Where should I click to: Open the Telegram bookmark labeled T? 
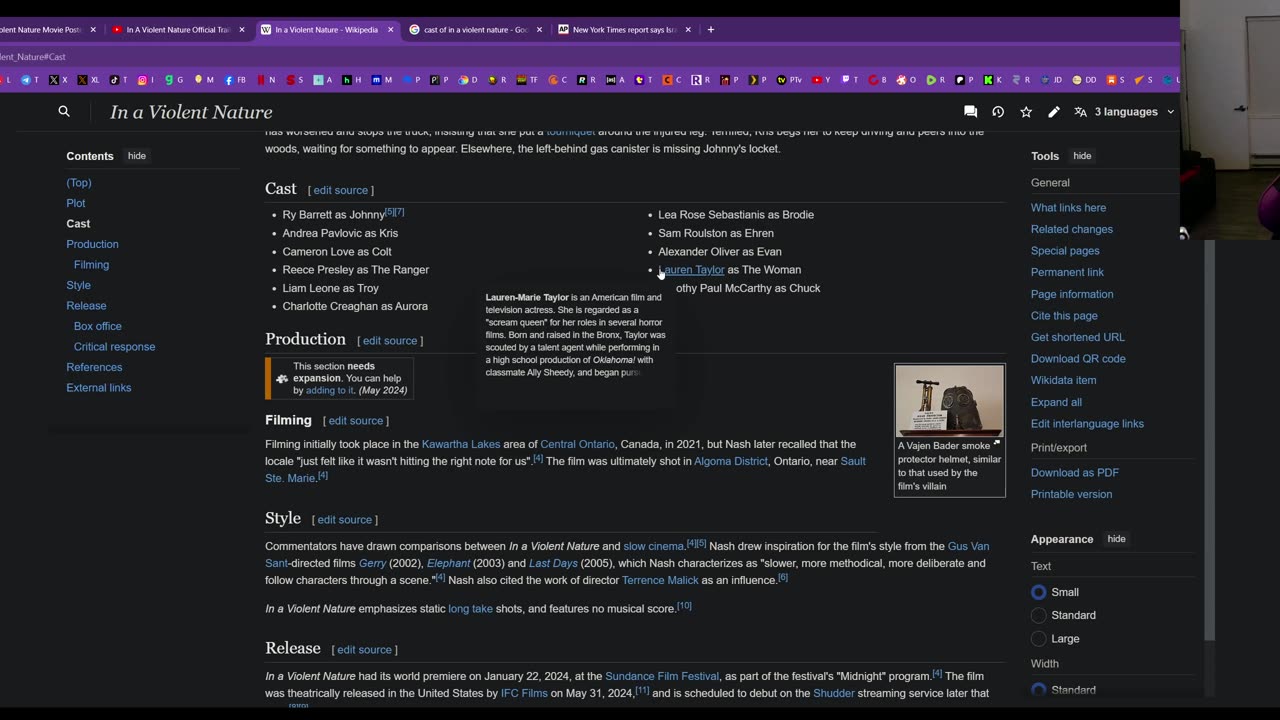click(x=29, y=80)
